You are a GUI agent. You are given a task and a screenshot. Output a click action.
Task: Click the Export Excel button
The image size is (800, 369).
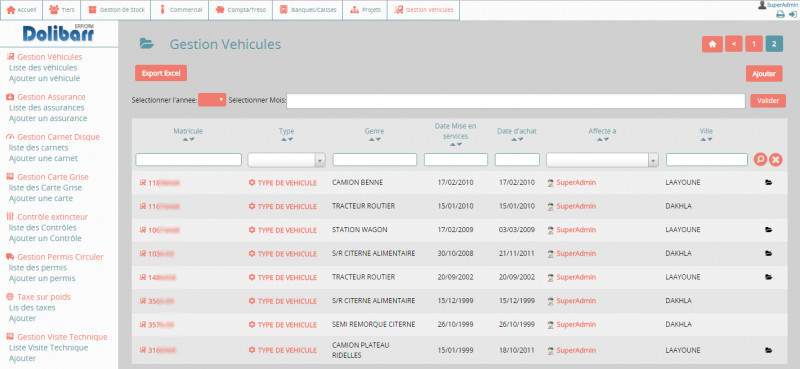tap(161, 73)
